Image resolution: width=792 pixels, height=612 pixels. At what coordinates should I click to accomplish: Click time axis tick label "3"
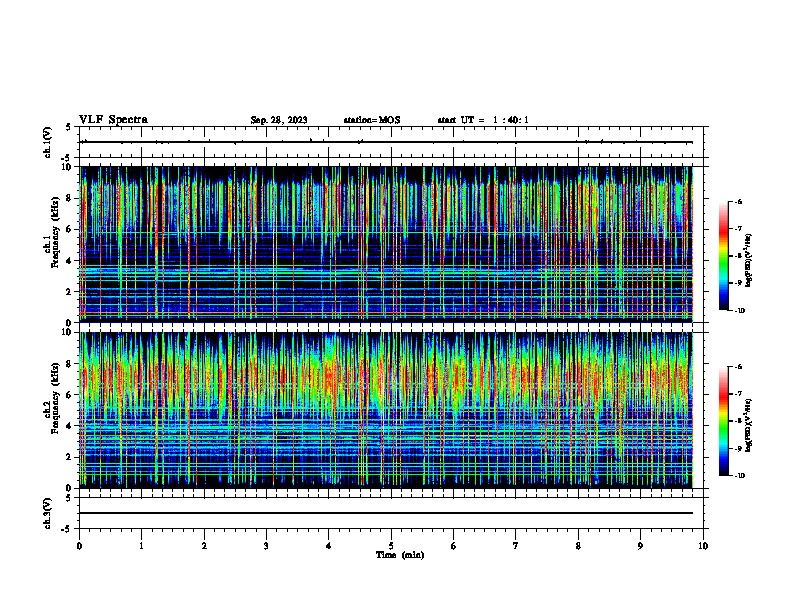pyautogui.click(x=266, y=546)
